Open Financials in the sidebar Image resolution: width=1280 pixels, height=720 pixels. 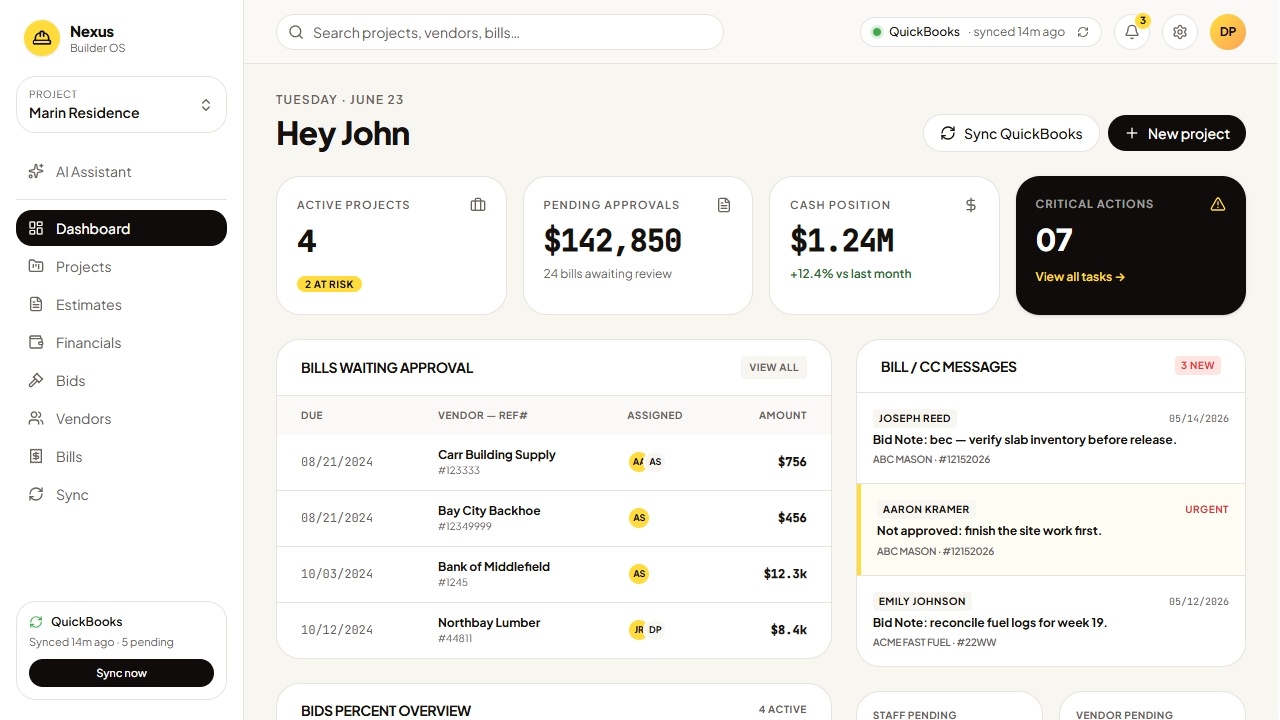tap(121, 342)
